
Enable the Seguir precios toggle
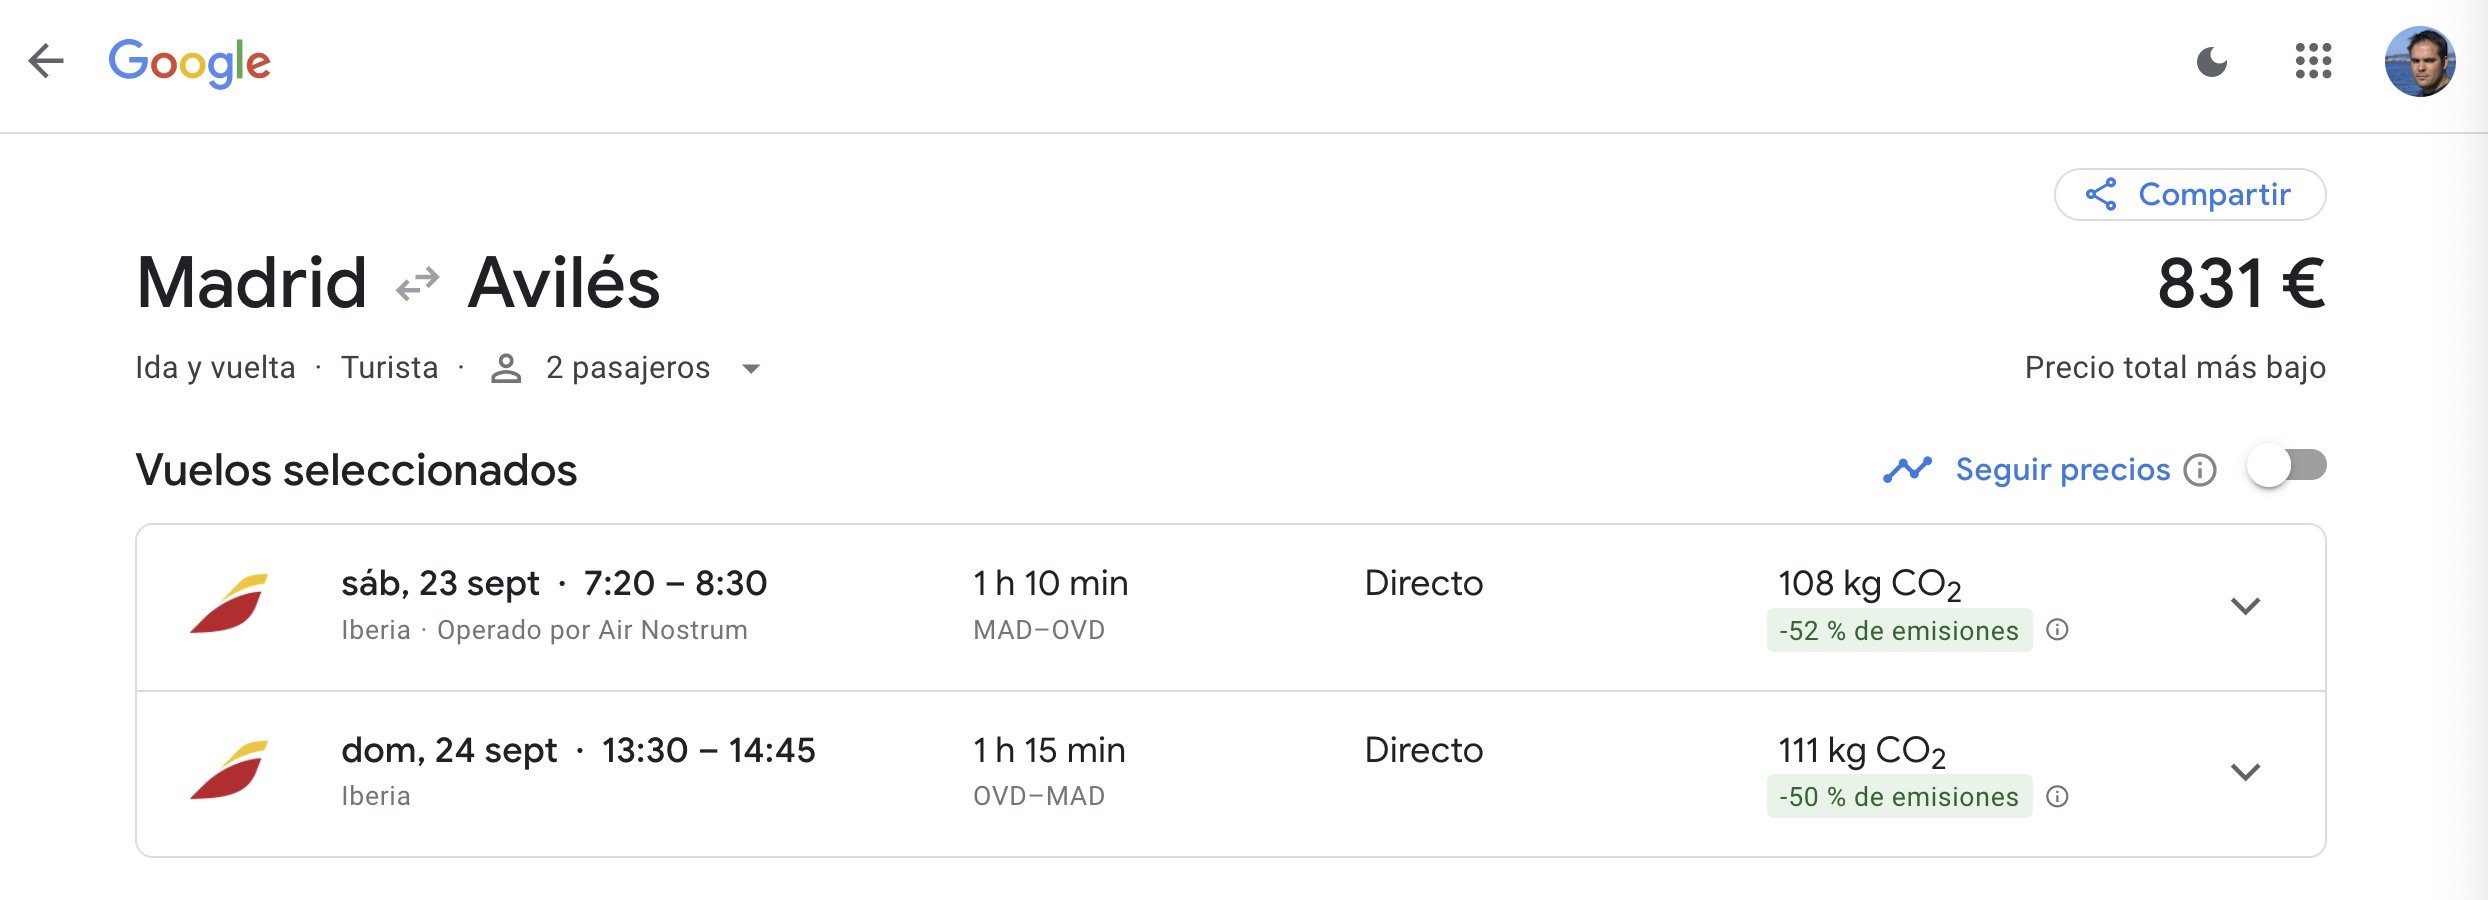coord(2287,467)
